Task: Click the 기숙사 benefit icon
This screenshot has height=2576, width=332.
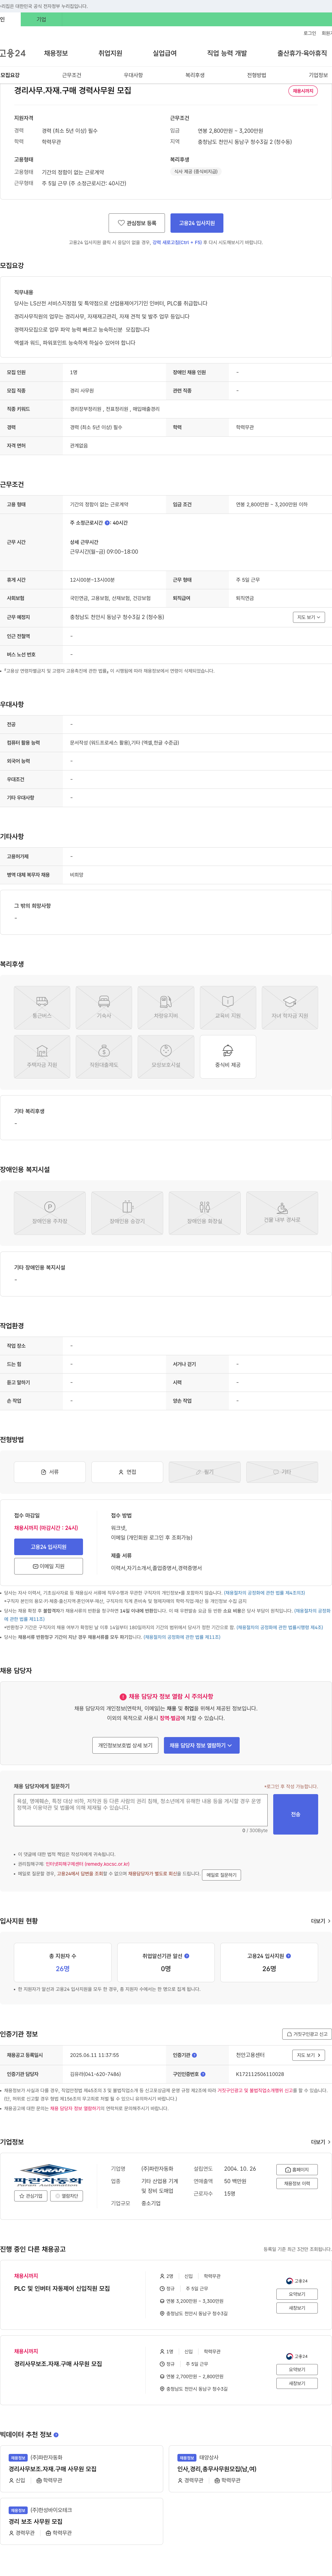Action: [x=104, y=1007]
